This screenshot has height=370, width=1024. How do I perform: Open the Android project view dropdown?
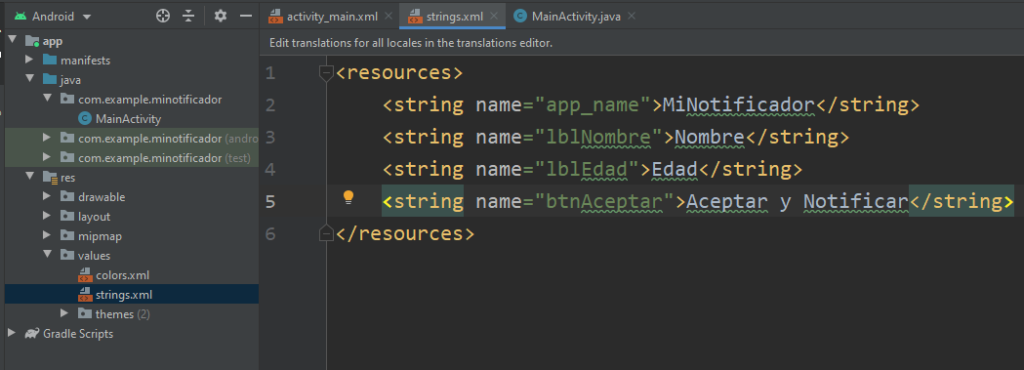54,16
